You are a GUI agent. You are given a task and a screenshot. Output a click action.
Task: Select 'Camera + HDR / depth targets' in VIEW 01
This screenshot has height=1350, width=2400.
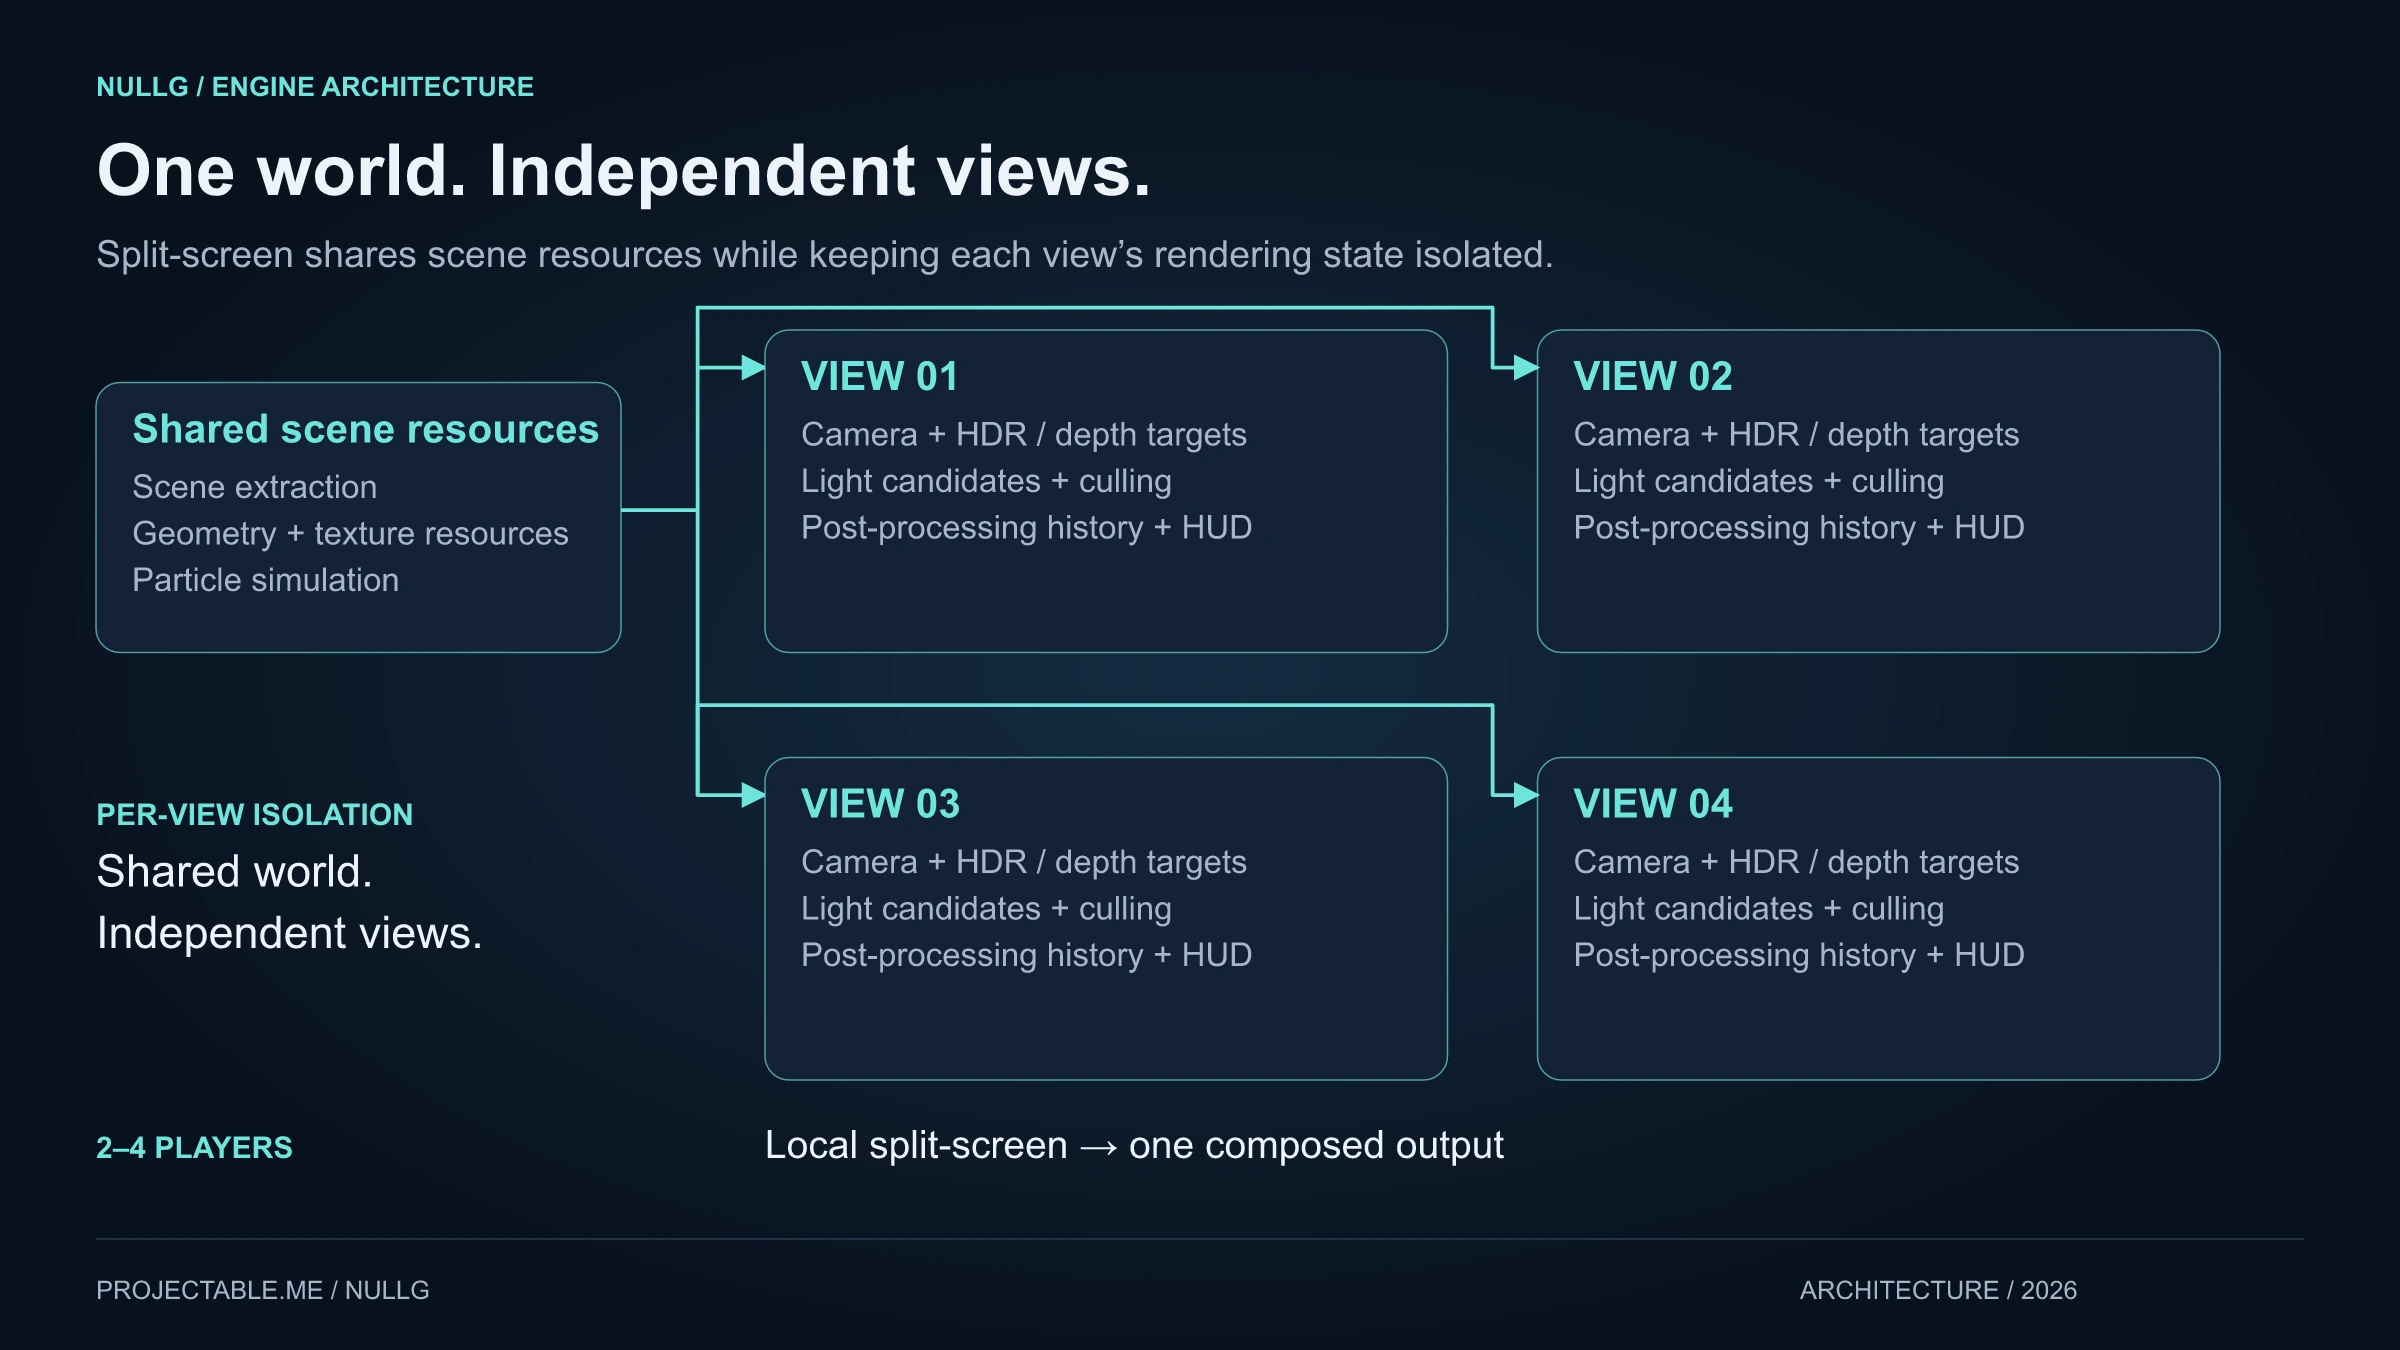(x=1024, y=435)
